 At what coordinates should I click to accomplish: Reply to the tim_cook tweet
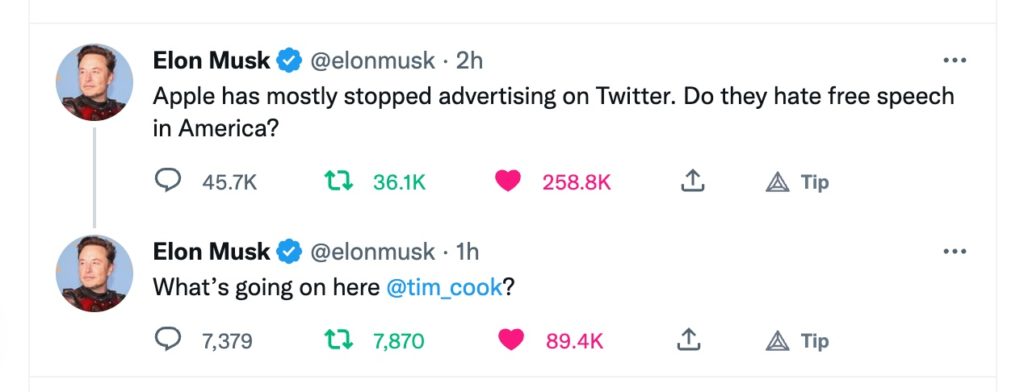[x=168, y=340]
